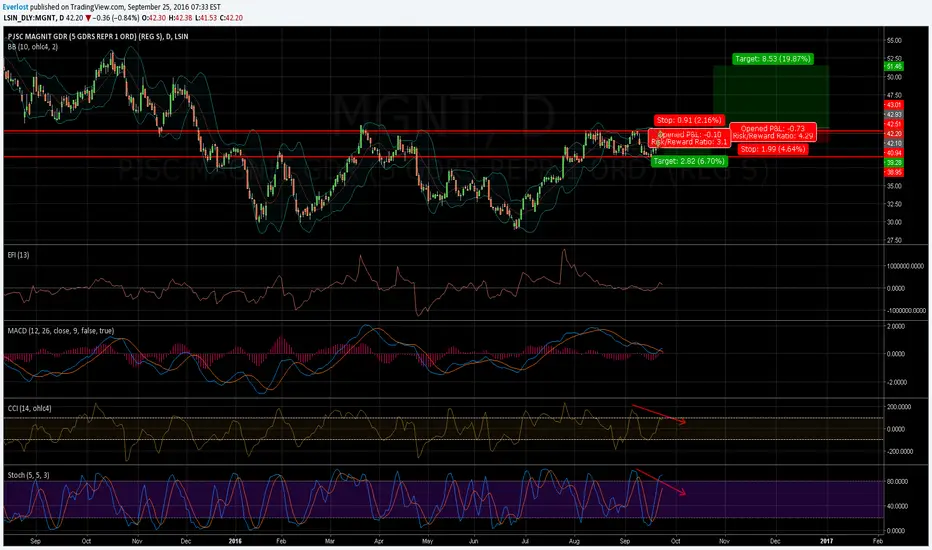
Task: Select the MACD (12, 26, close, 9) legend
Action: pos(61,331)
